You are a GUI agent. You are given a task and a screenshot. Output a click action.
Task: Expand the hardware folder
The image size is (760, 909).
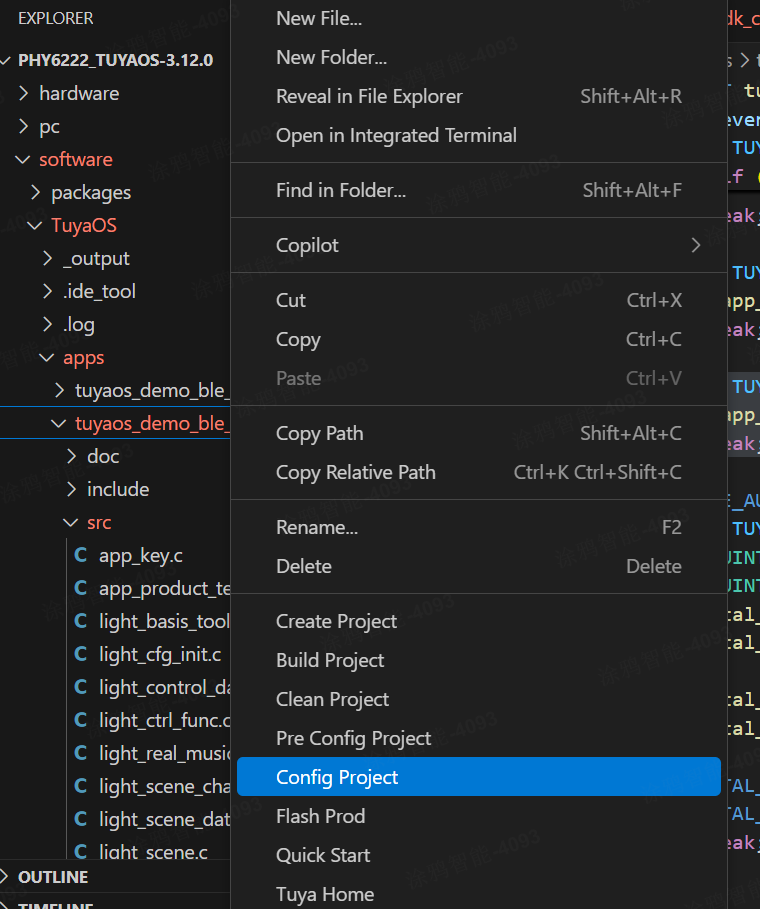tap(24, 94)
